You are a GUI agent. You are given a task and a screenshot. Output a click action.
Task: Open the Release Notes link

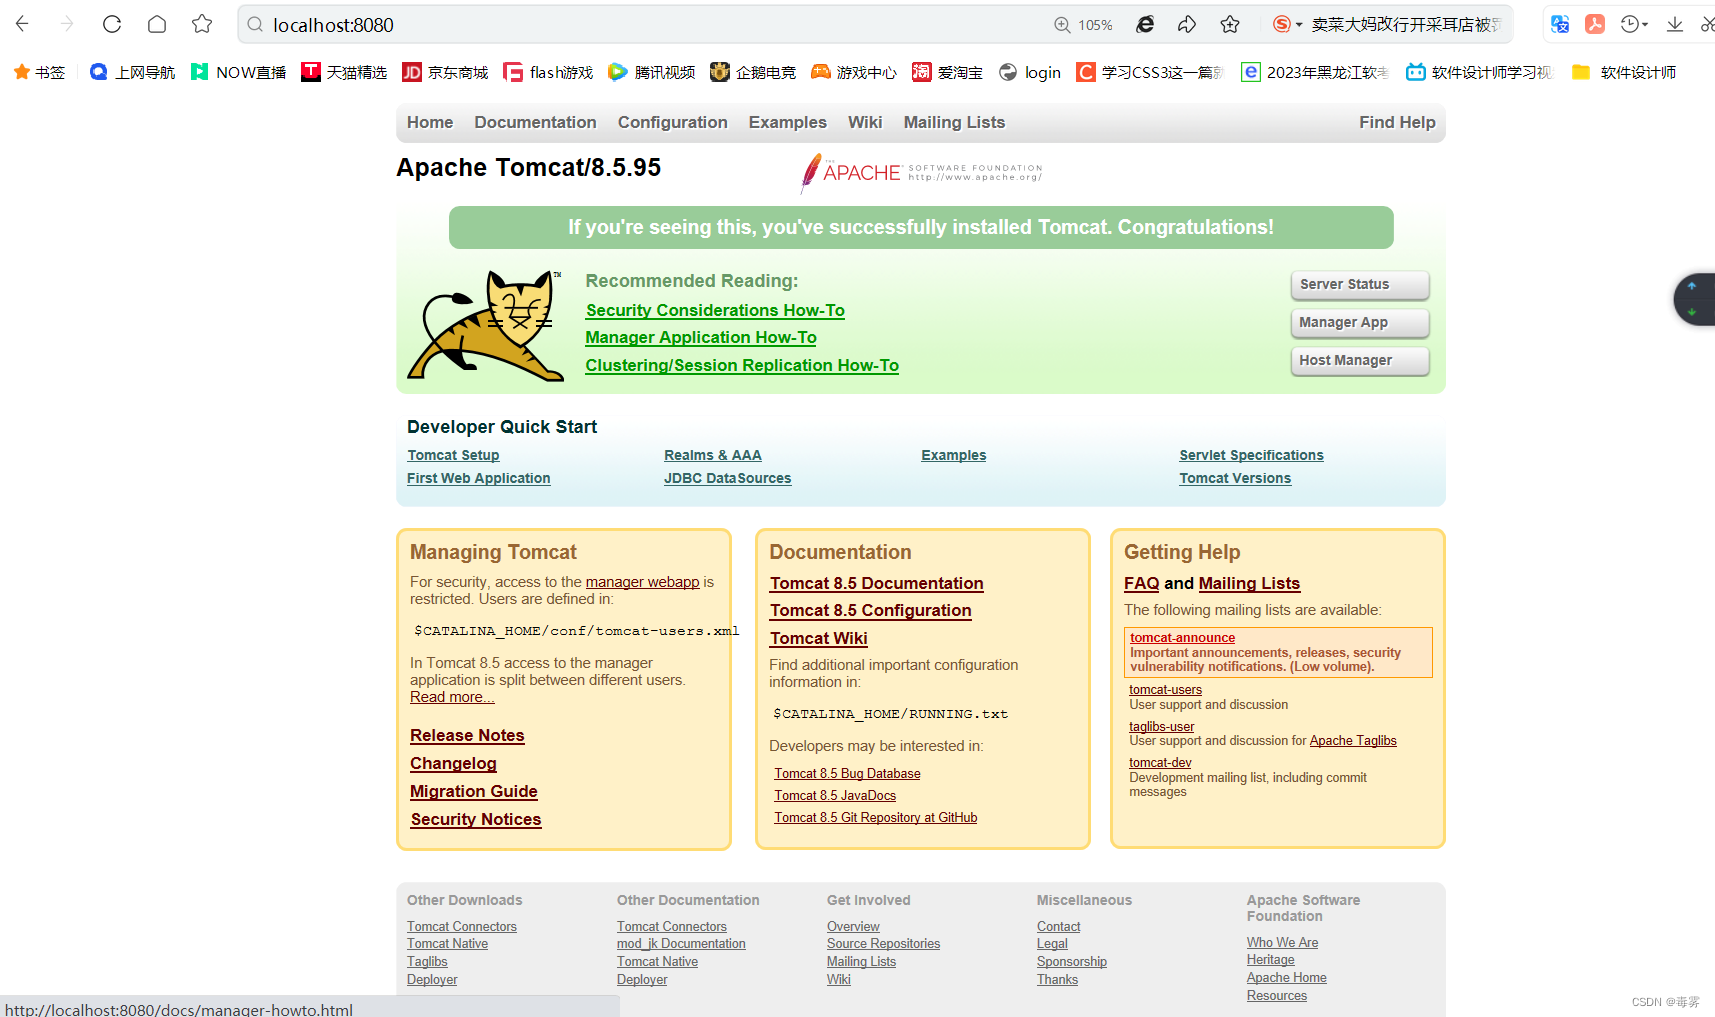point(467,735)
